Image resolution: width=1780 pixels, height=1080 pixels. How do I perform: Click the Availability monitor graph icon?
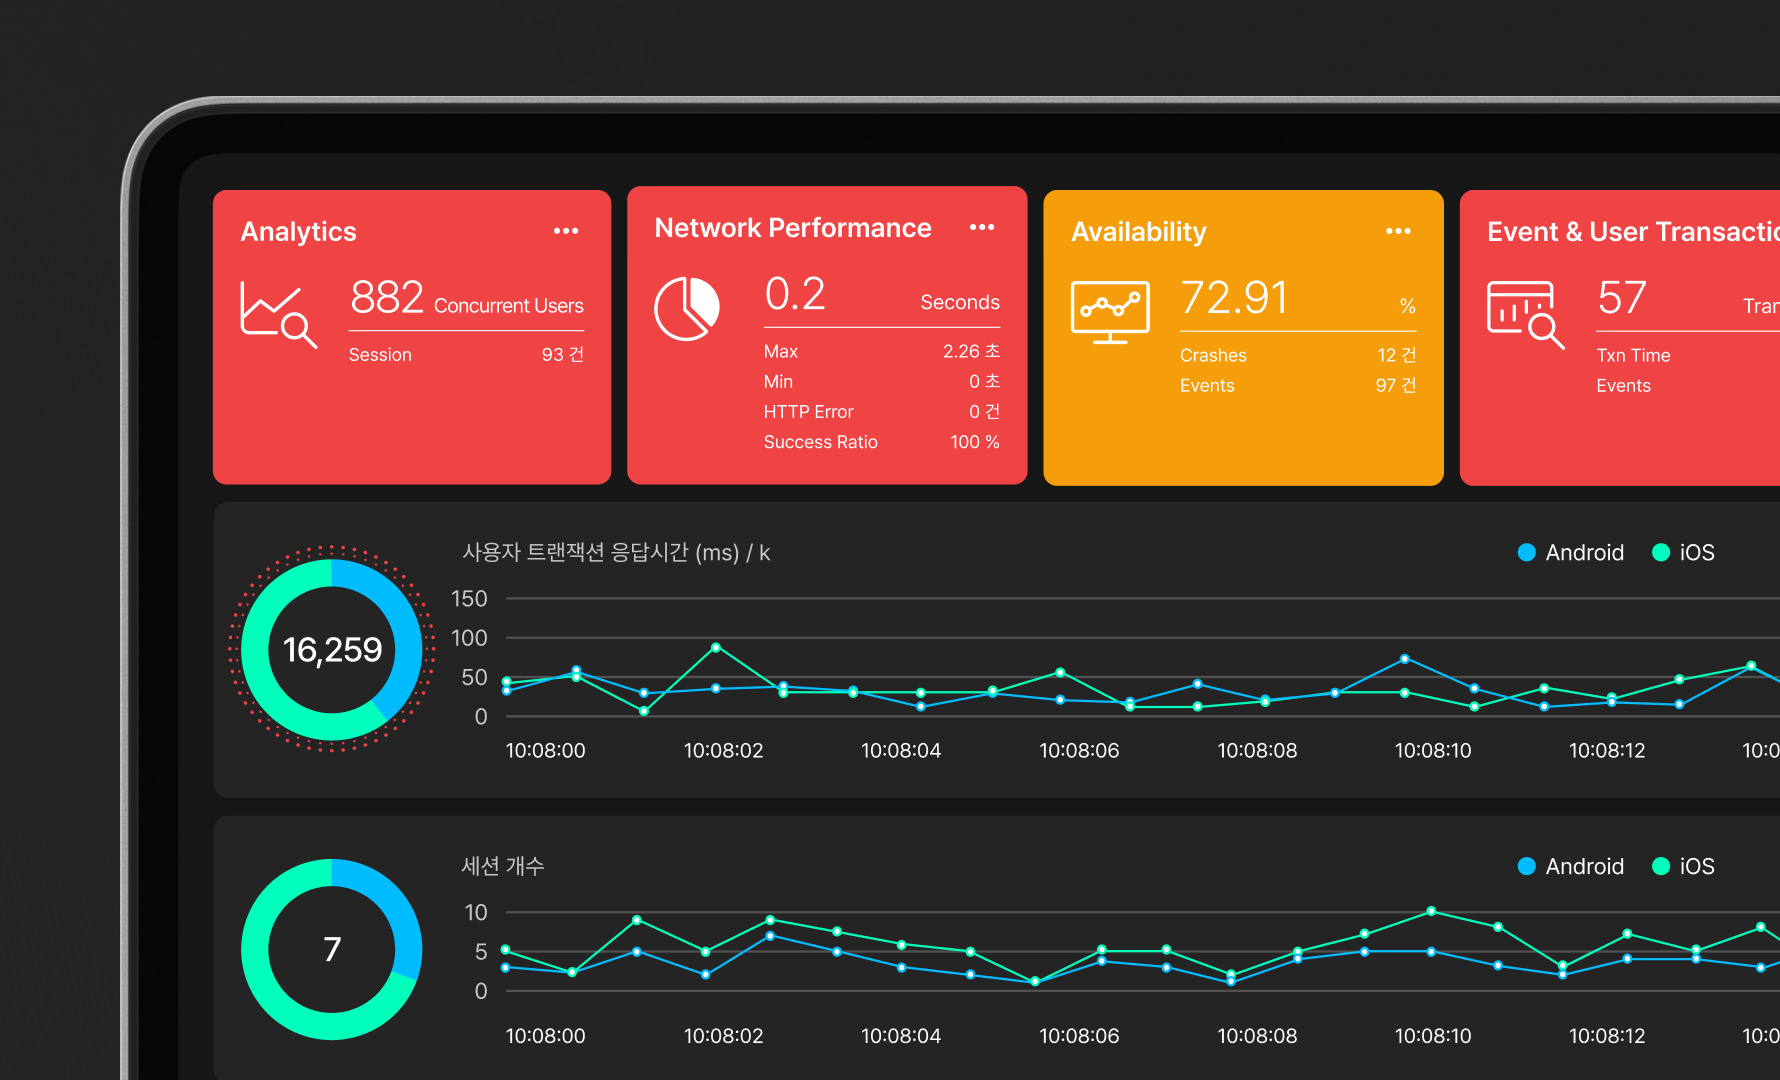click(x=1110, y=311)
